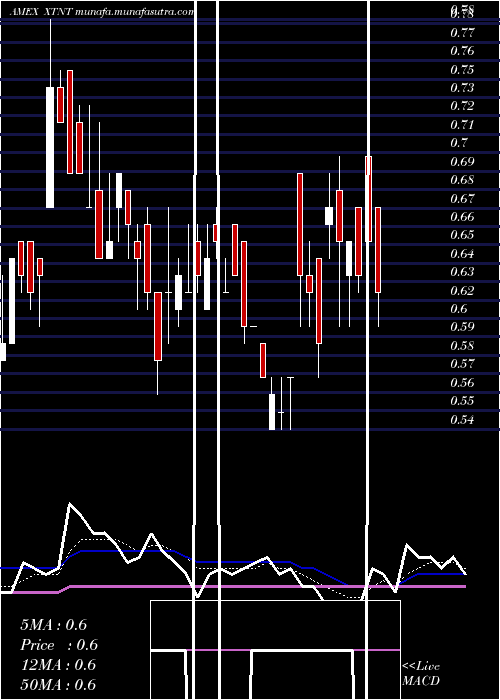Click the 0.65 price axis label
The height and width of the screenshot is (700, 500).
coord(462,235)
